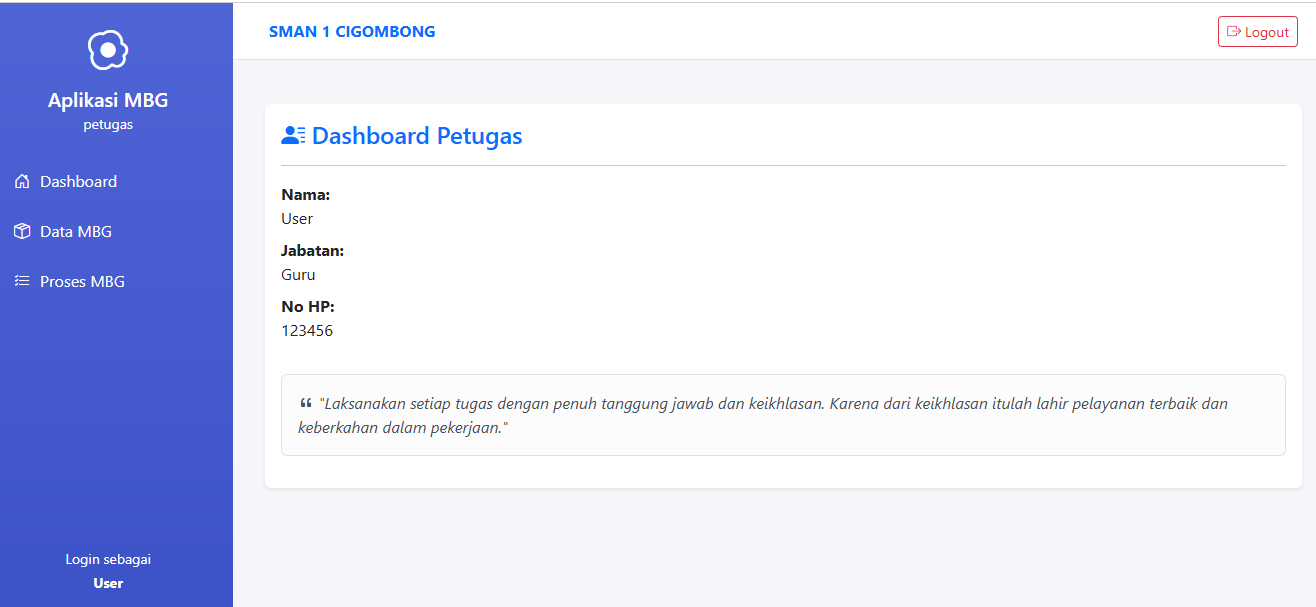Click the Laksanakan setiap tugas quote text

coord(763,416)
